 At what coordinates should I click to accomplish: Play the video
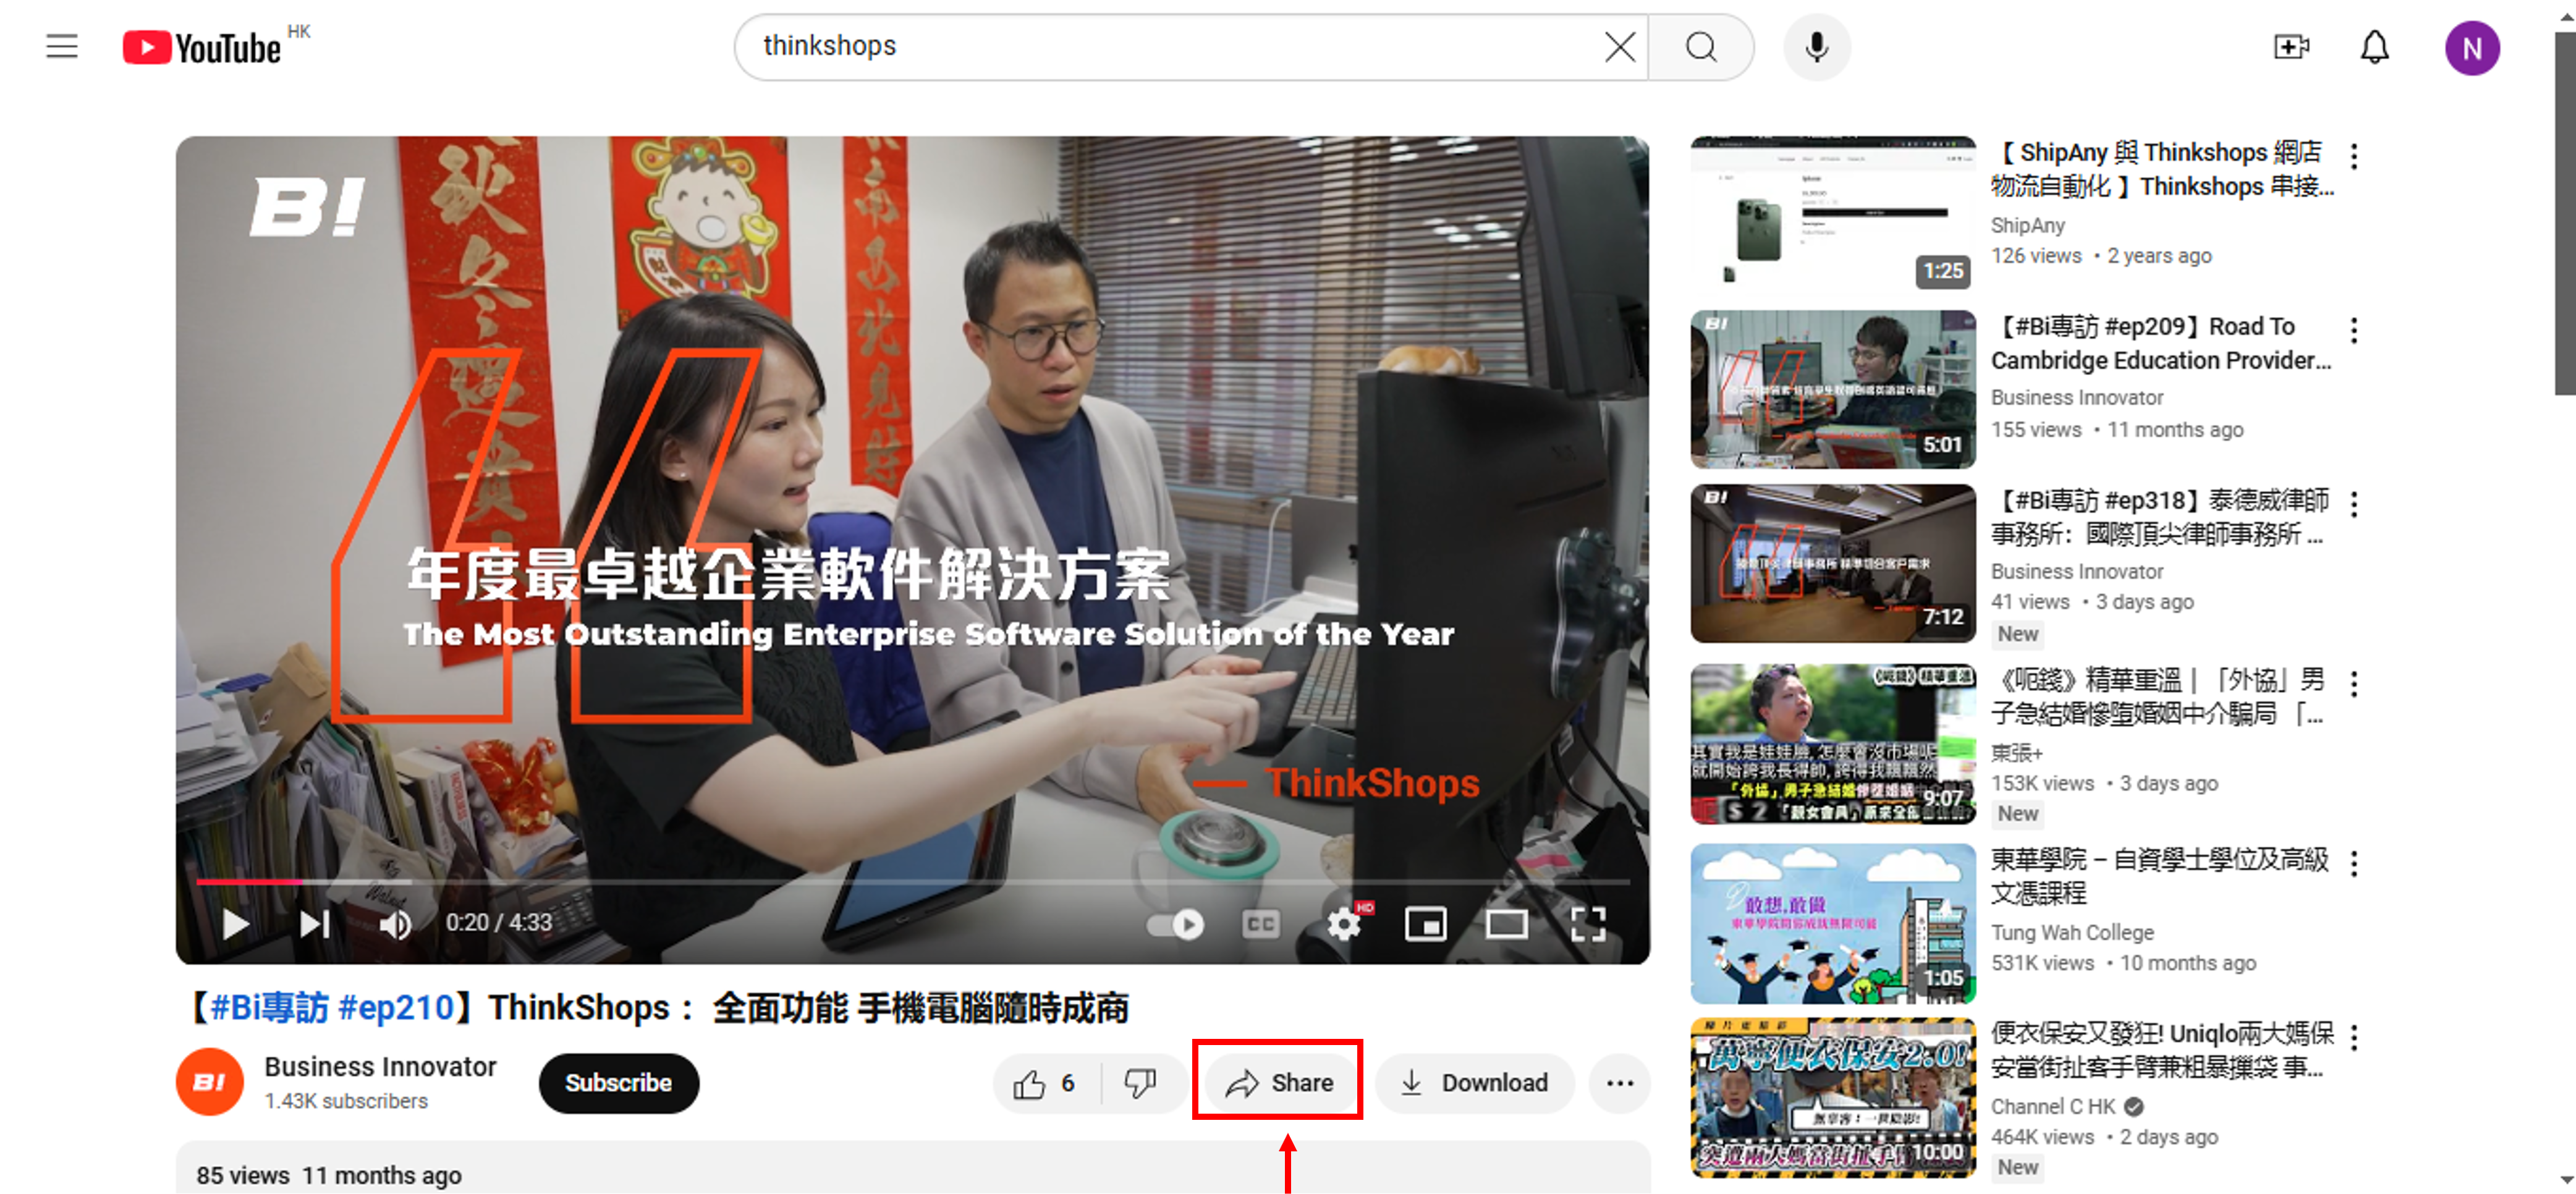tap(235, 923)
